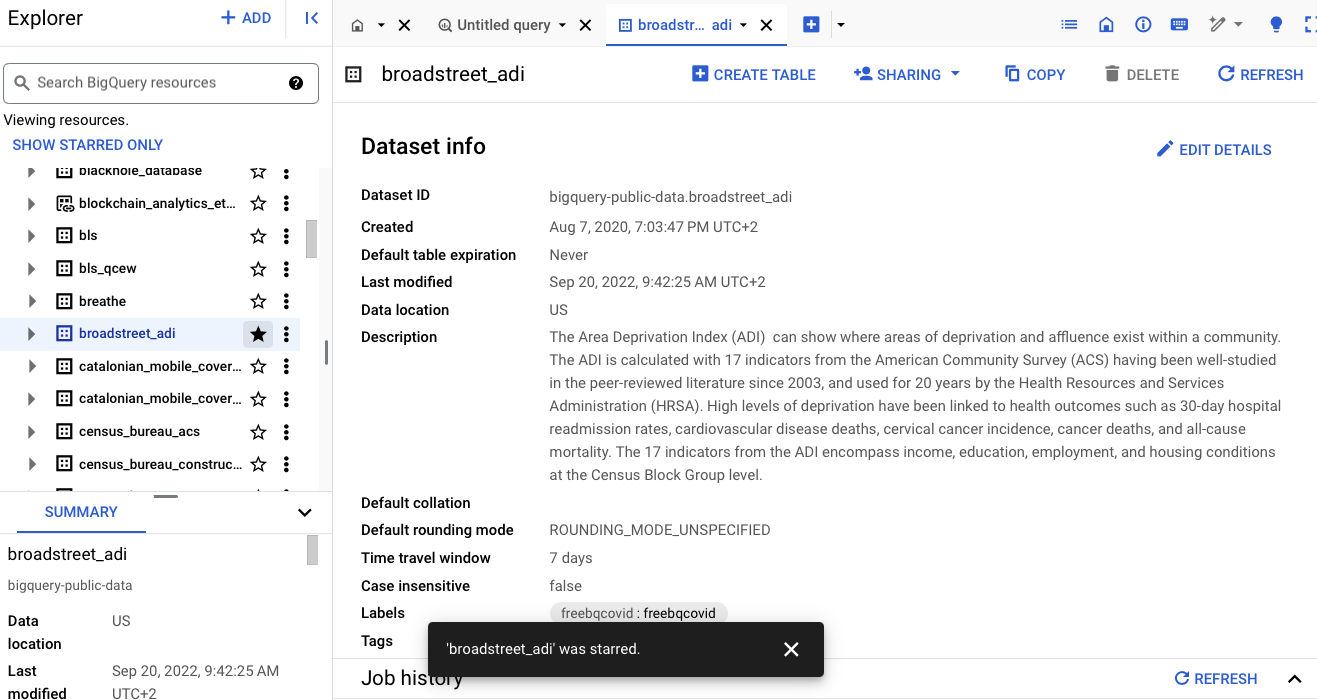
Task: Unstar the broadstreet_adi dataset
Action: click(258, 334)
